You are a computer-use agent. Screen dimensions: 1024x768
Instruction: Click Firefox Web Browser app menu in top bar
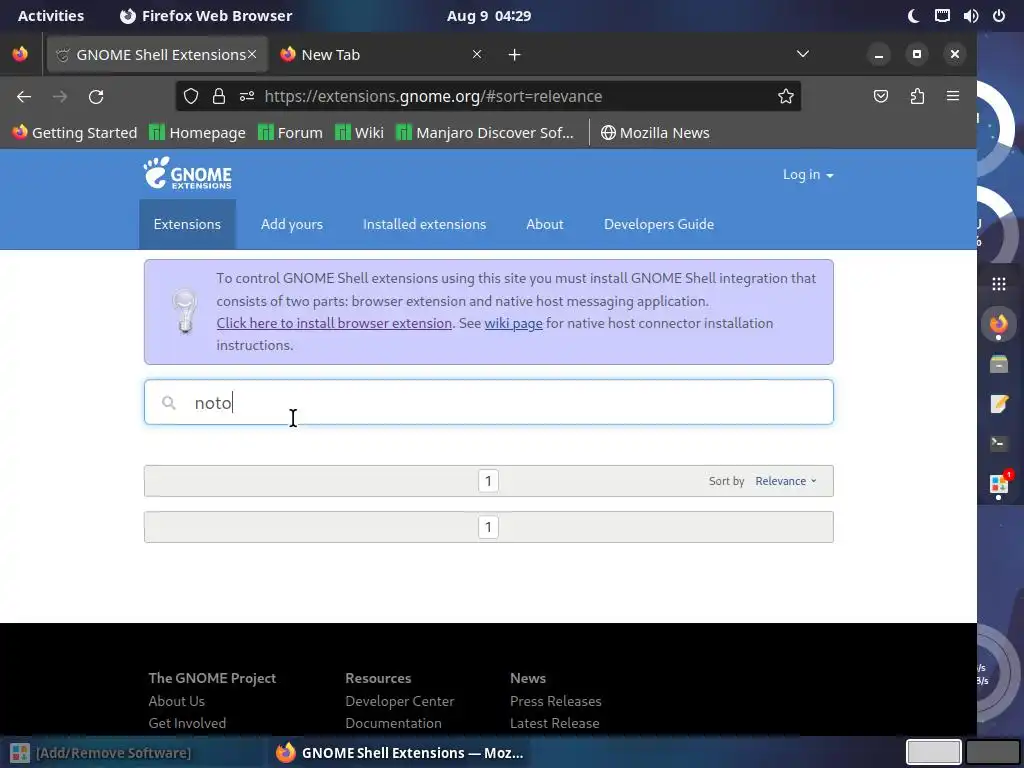tap(206, 16)
